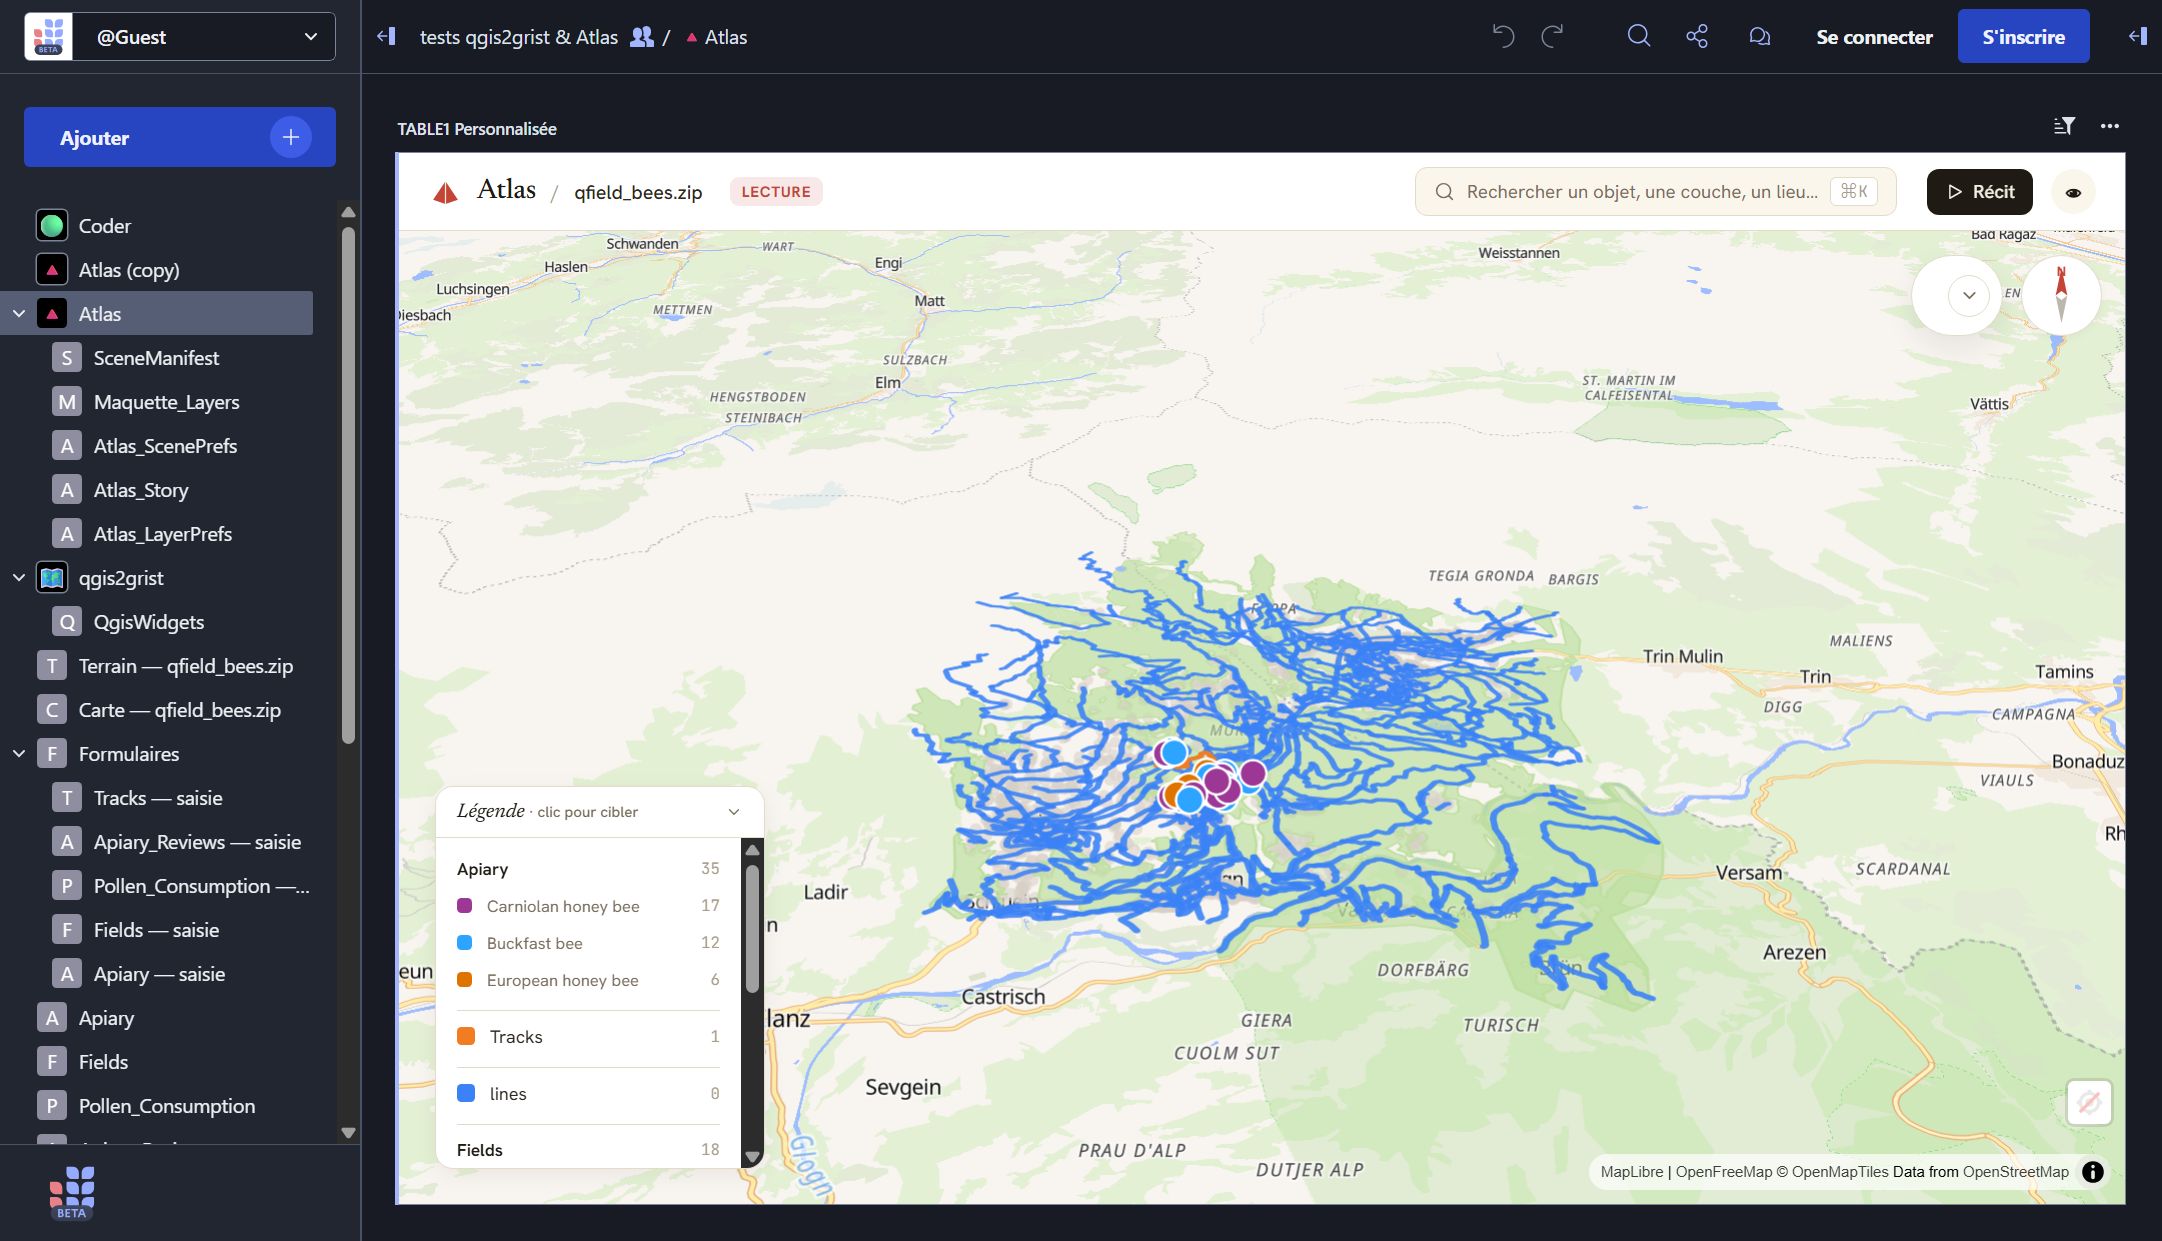Open Tracks — saisie form page

click(158, 798)
